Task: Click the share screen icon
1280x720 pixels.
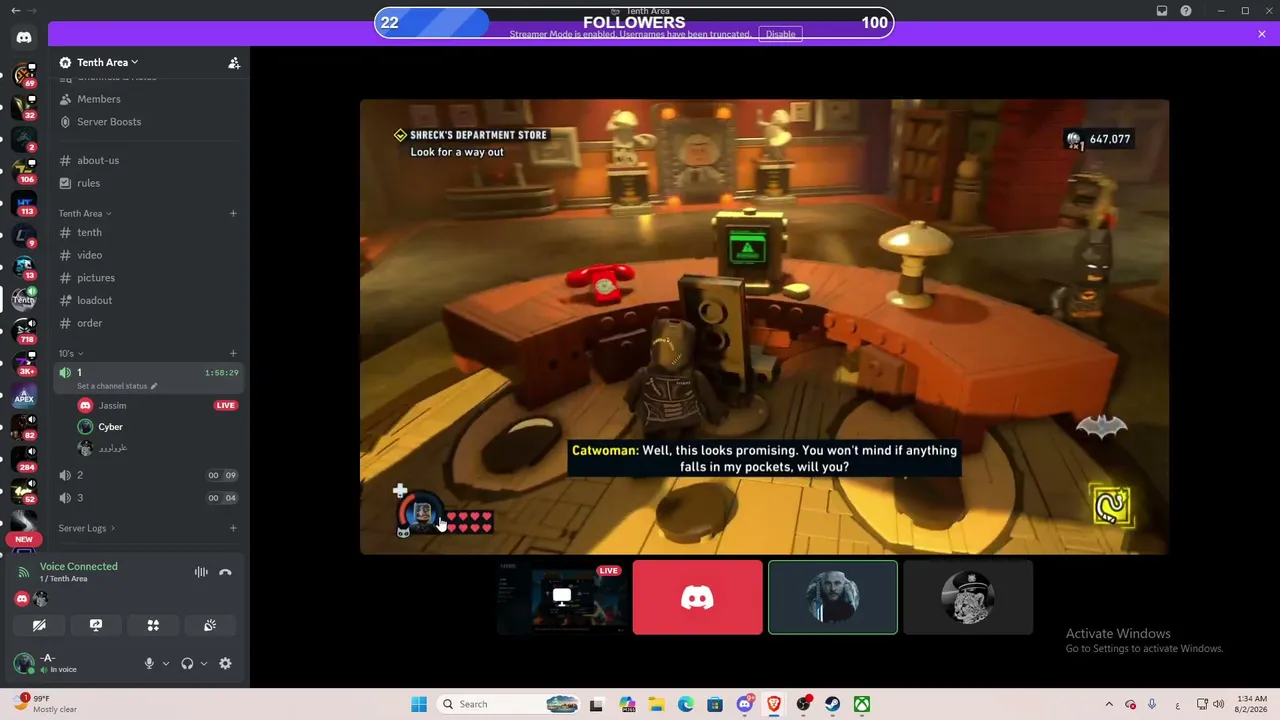Action: point(96,625)
